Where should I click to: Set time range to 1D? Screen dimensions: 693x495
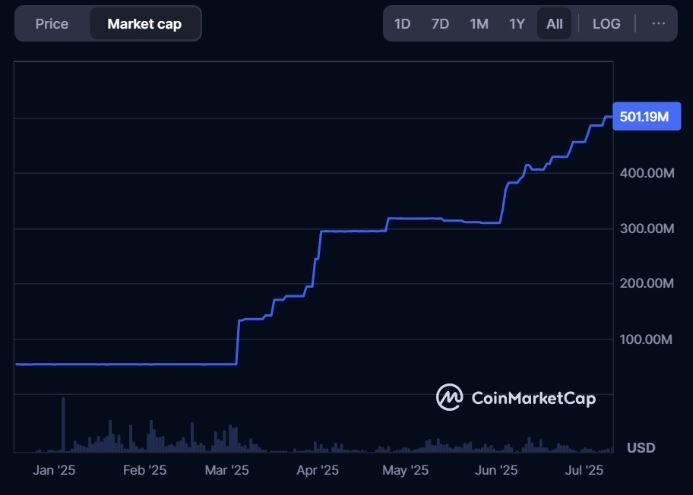coord(402,23)
